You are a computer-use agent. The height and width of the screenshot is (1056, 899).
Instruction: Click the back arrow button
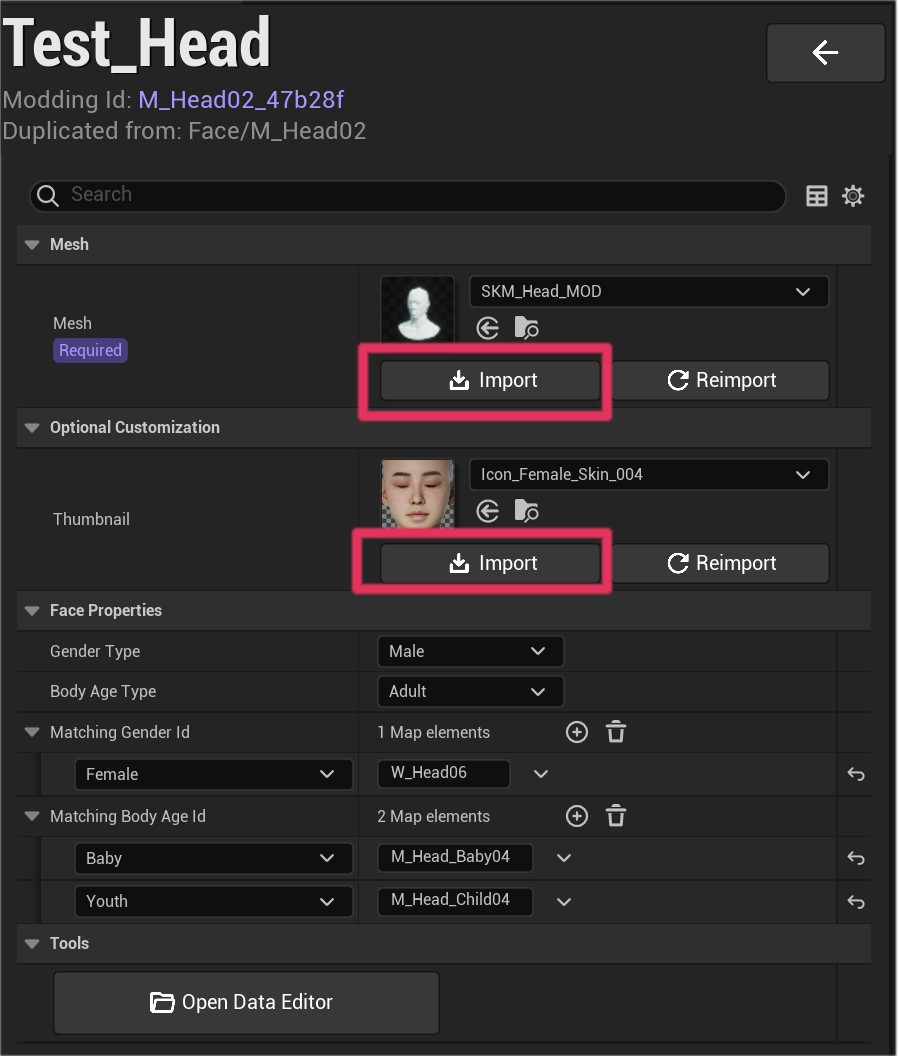[x=825, y=53]
